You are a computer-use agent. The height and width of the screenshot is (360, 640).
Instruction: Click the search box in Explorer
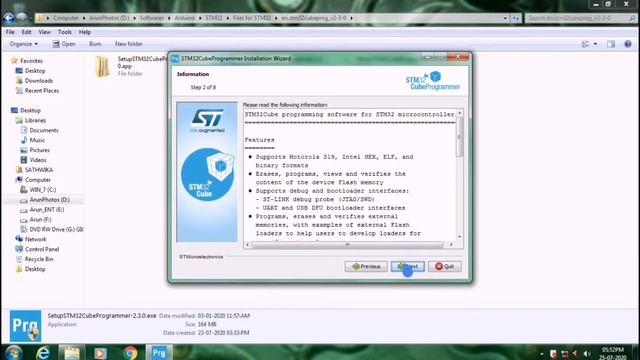point(580,18)
